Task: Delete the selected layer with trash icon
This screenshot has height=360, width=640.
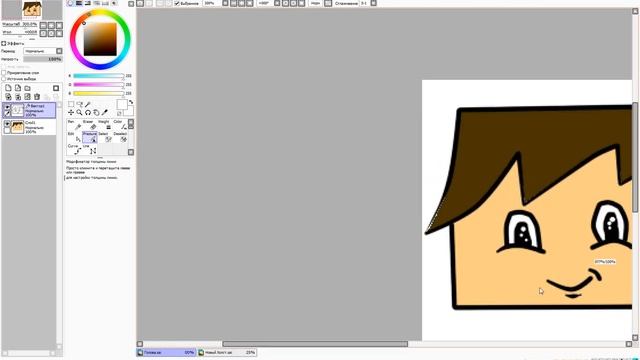Action: [37, 97]
